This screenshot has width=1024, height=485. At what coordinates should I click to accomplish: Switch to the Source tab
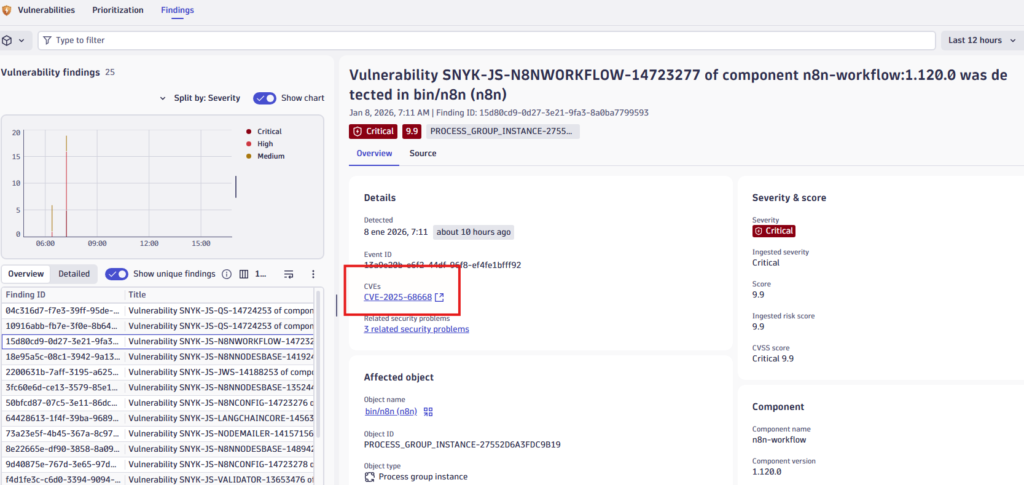tap(422, 153)
